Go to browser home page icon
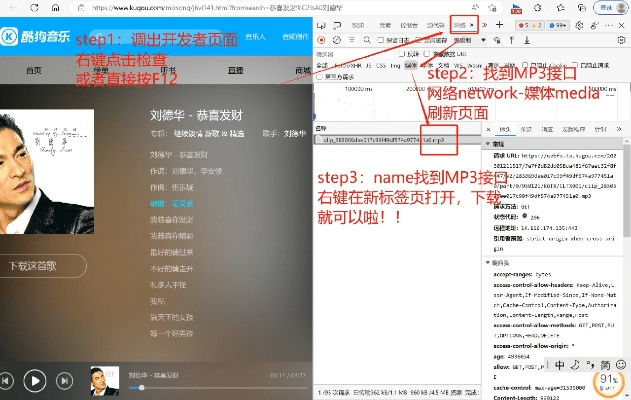Screen dimensions: 631x400 [56, 8]
